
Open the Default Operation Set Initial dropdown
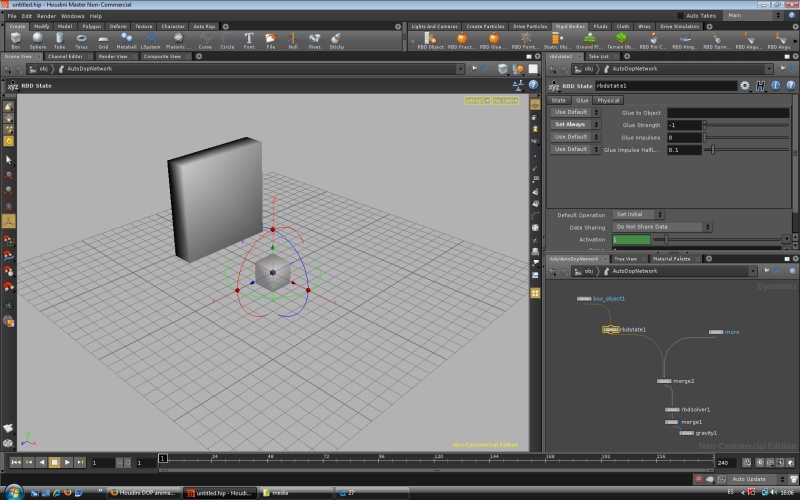point(638,214)
